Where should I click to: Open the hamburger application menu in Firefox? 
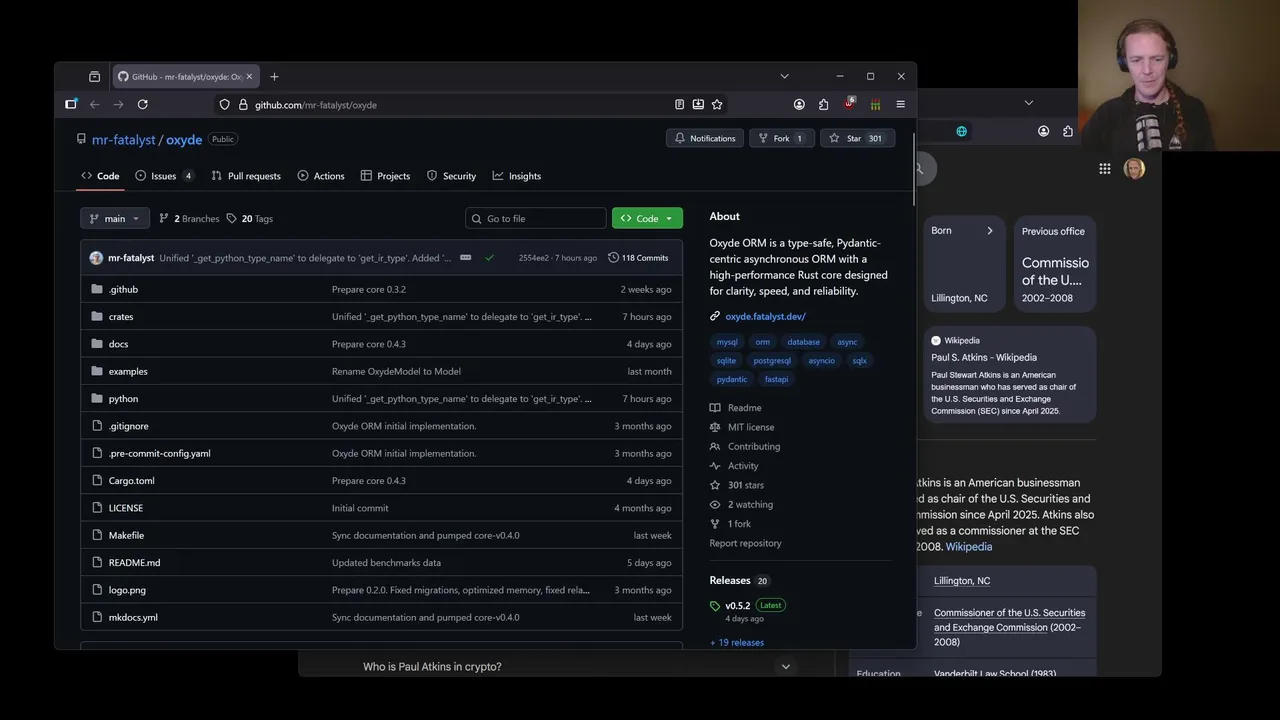pos(900,104)
